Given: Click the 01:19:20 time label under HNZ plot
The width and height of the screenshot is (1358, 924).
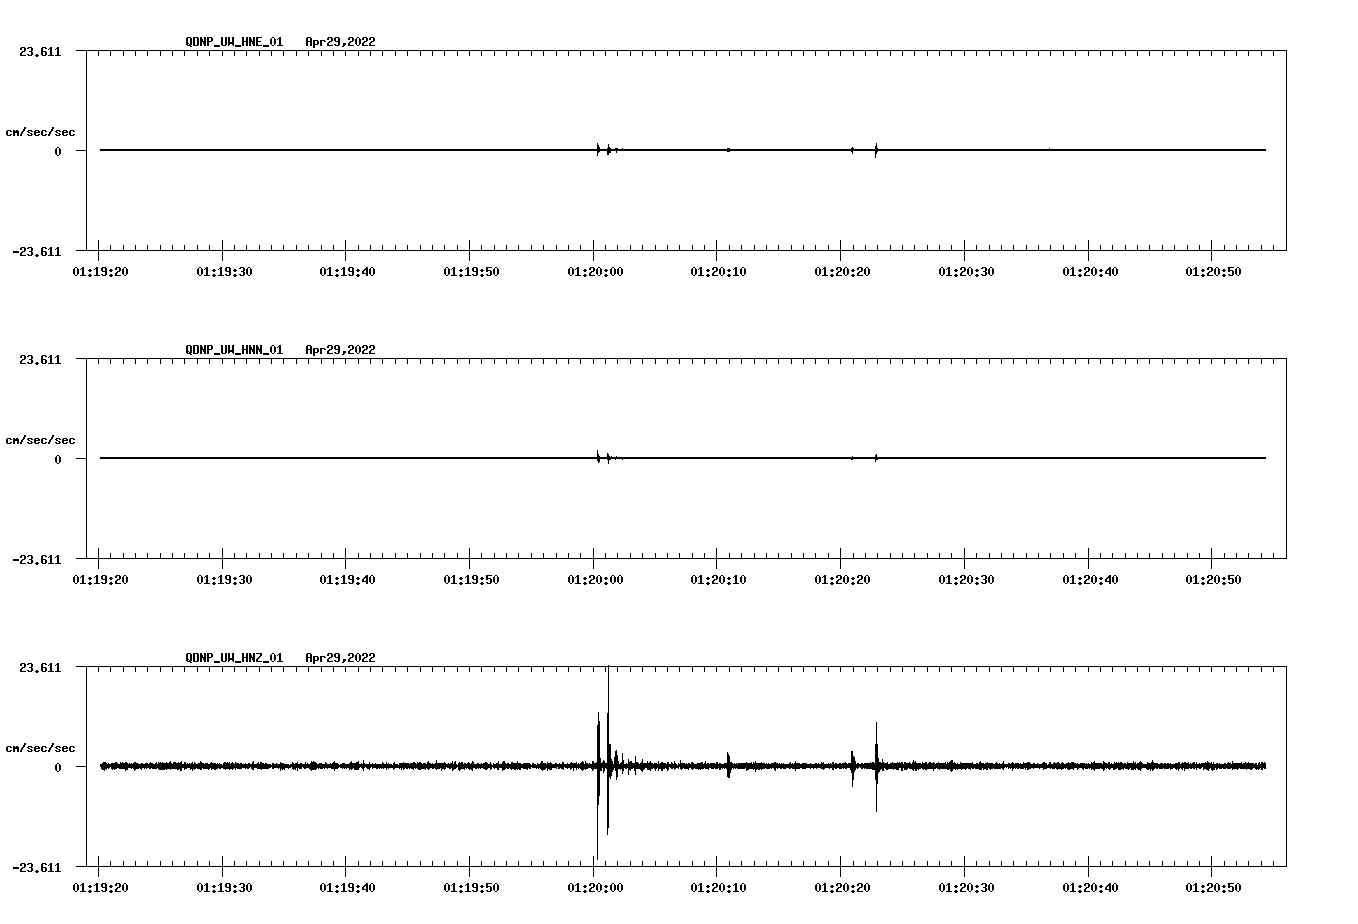Looking at the screenshot, I should coord(100,887).
